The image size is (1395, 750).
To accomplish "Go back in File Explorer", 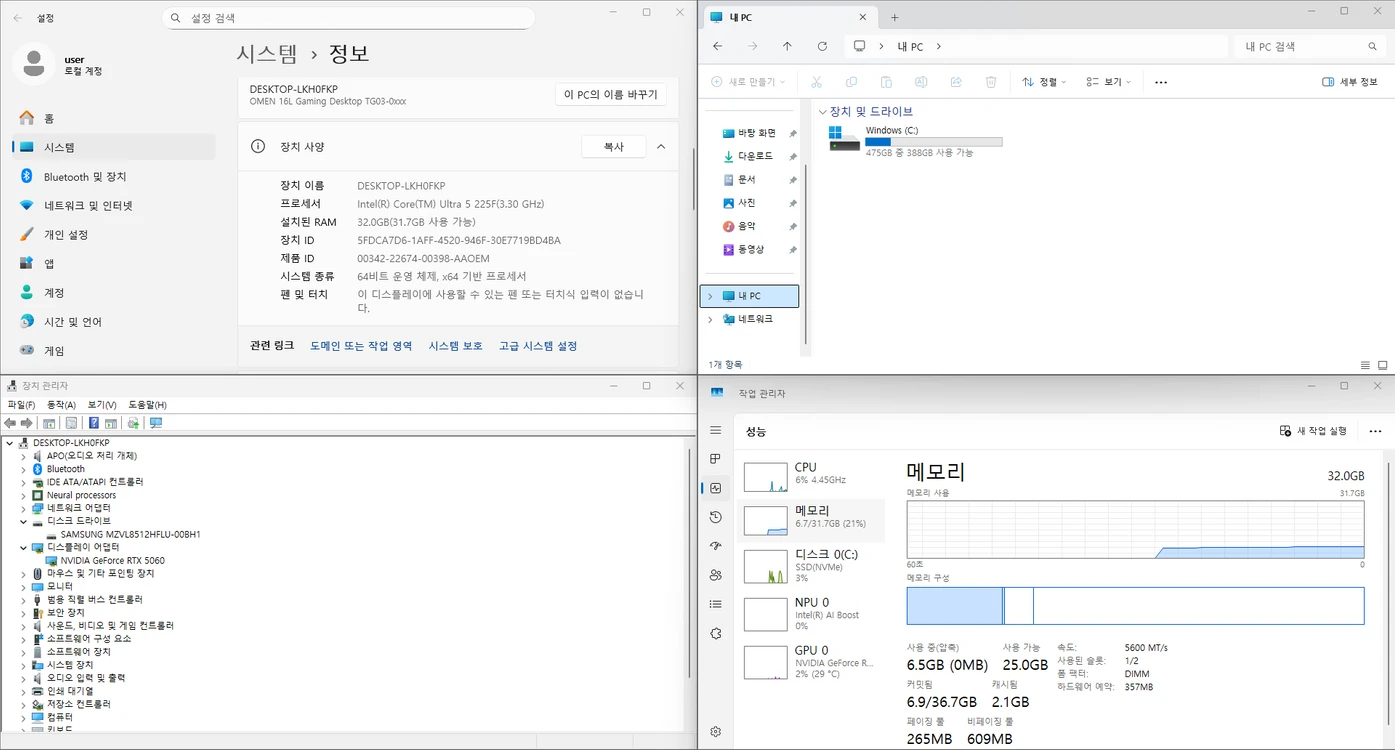I will (717, 46).
